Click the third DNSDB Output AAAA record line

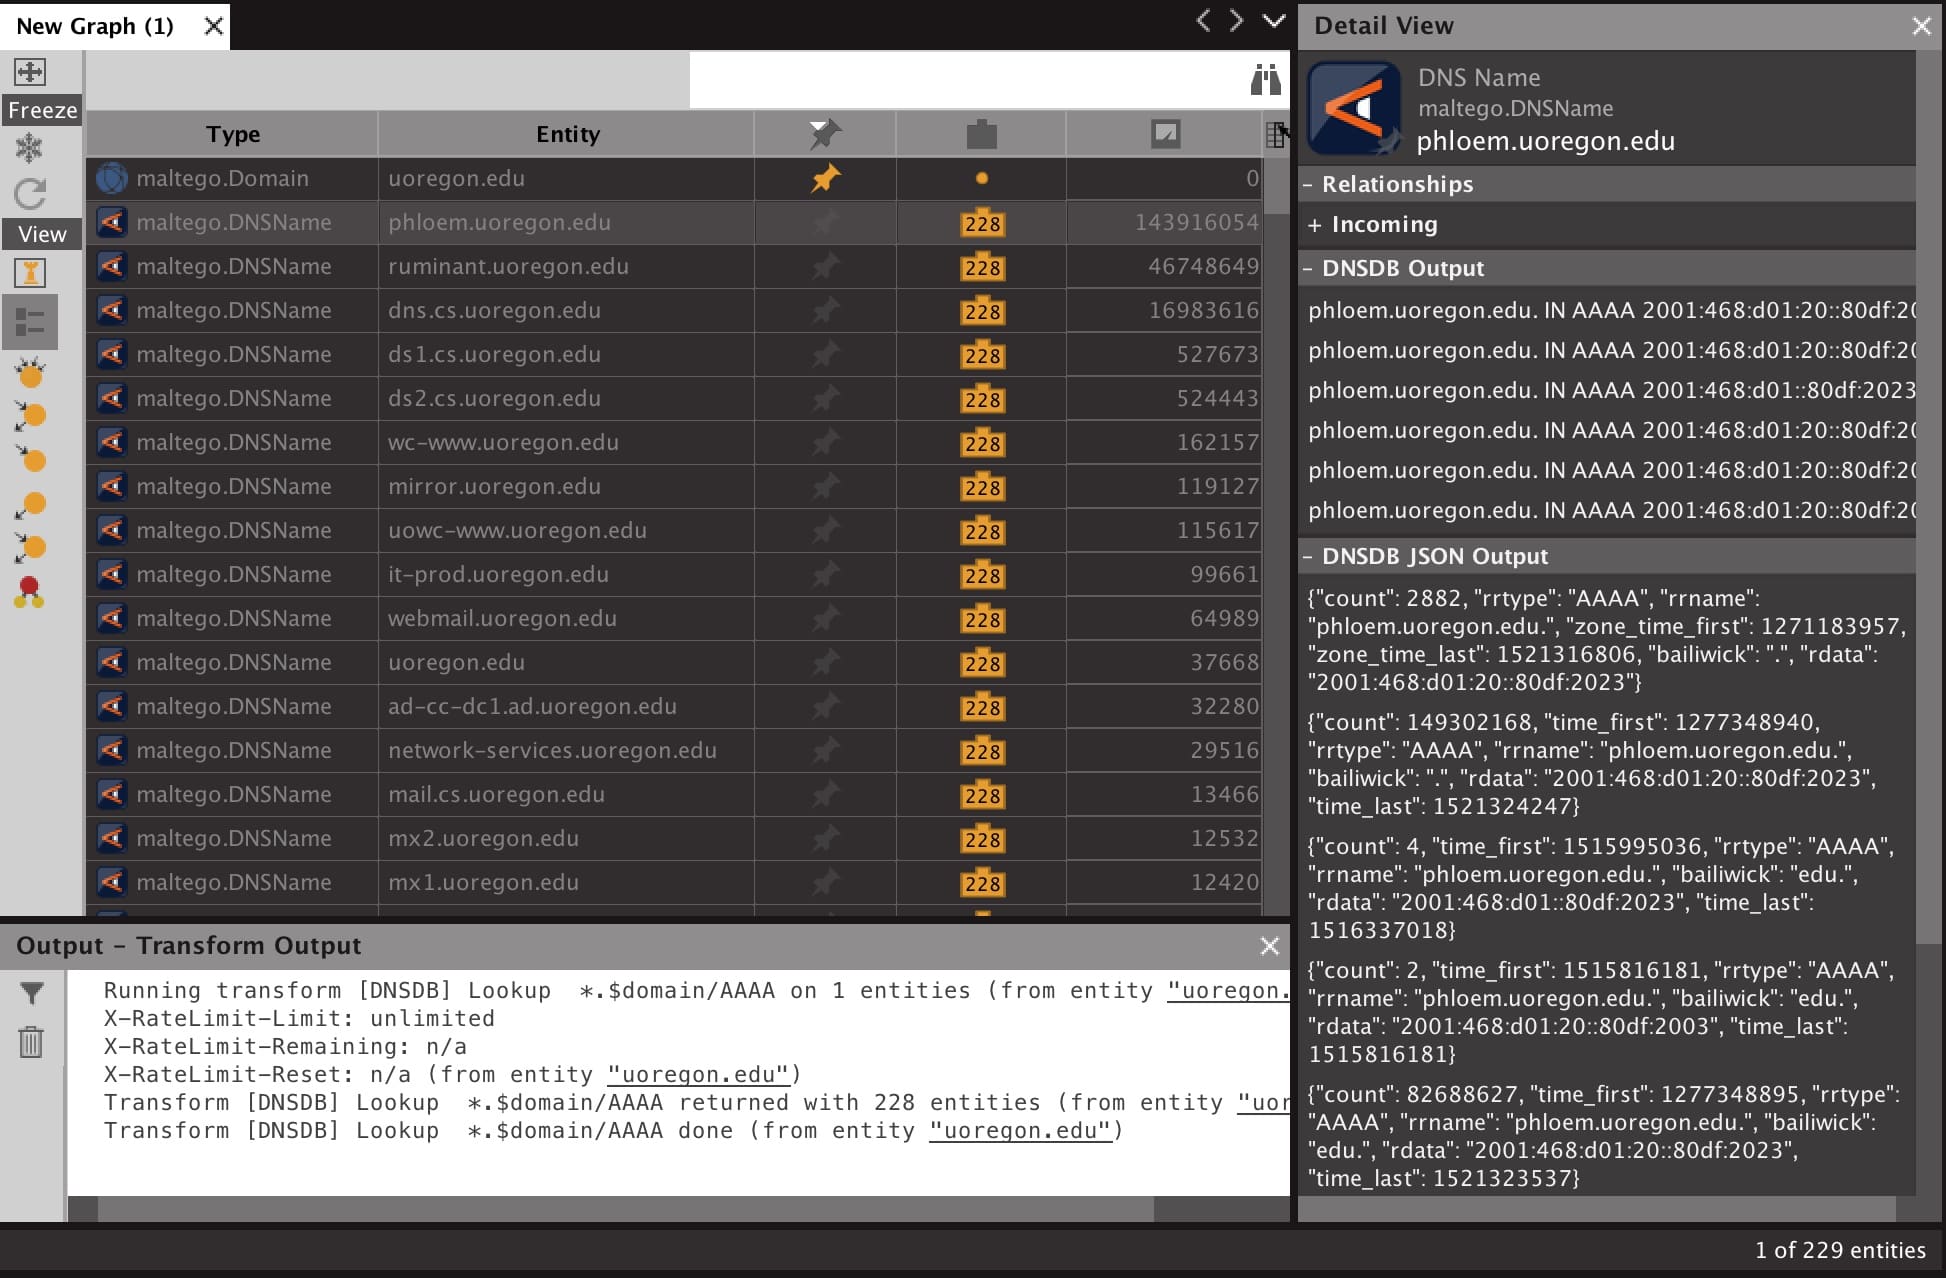1610,391
